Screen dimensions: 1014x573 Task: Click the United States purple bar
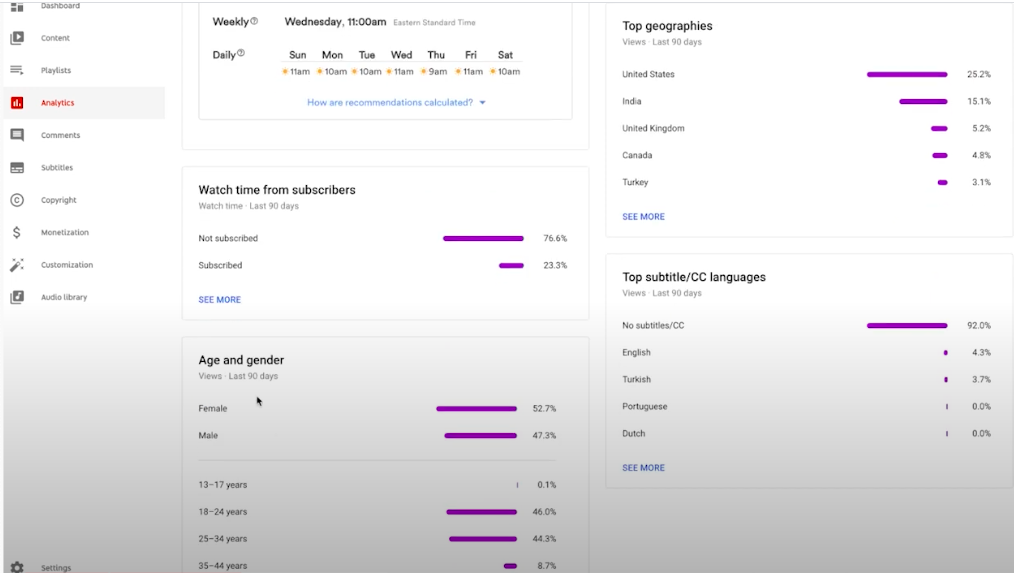pos(906,74)
